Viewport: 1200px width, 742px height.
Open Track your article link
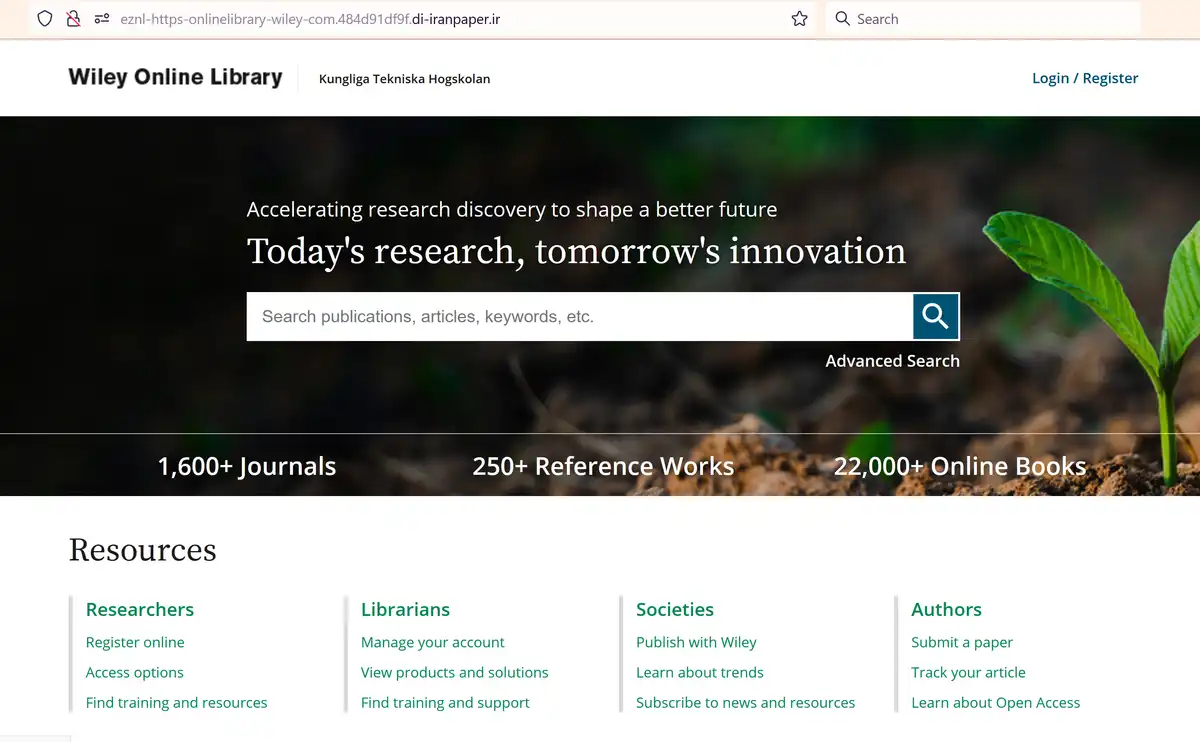pos(968,672)
